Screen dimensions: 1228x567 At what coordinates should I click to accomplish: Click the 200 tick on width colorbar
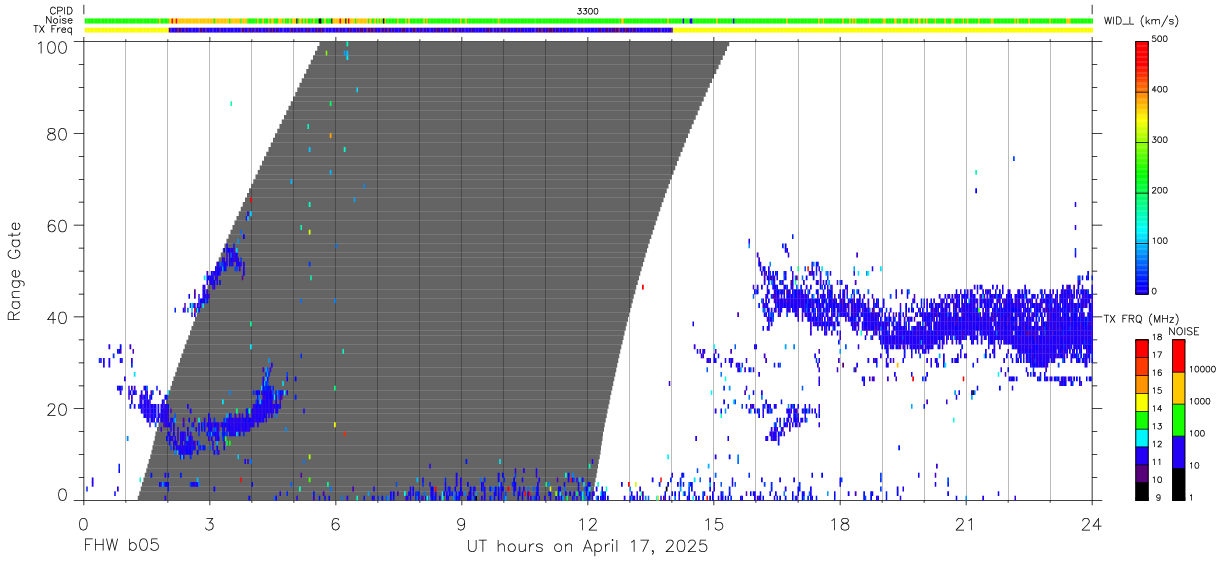click(x=1162, y=190)
